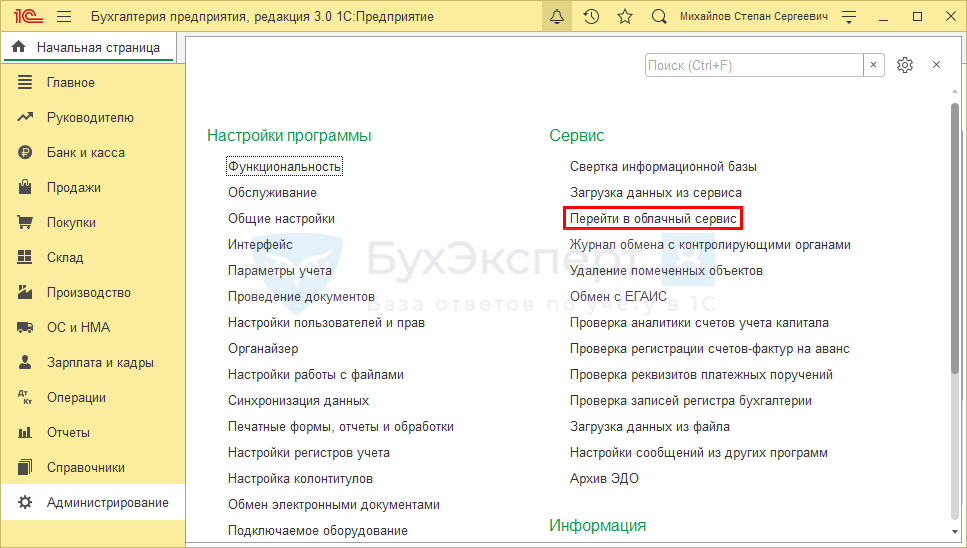Click the magnifier search icon in title bar
Viewport: 967px width, 548px height.
click(659, 17)
